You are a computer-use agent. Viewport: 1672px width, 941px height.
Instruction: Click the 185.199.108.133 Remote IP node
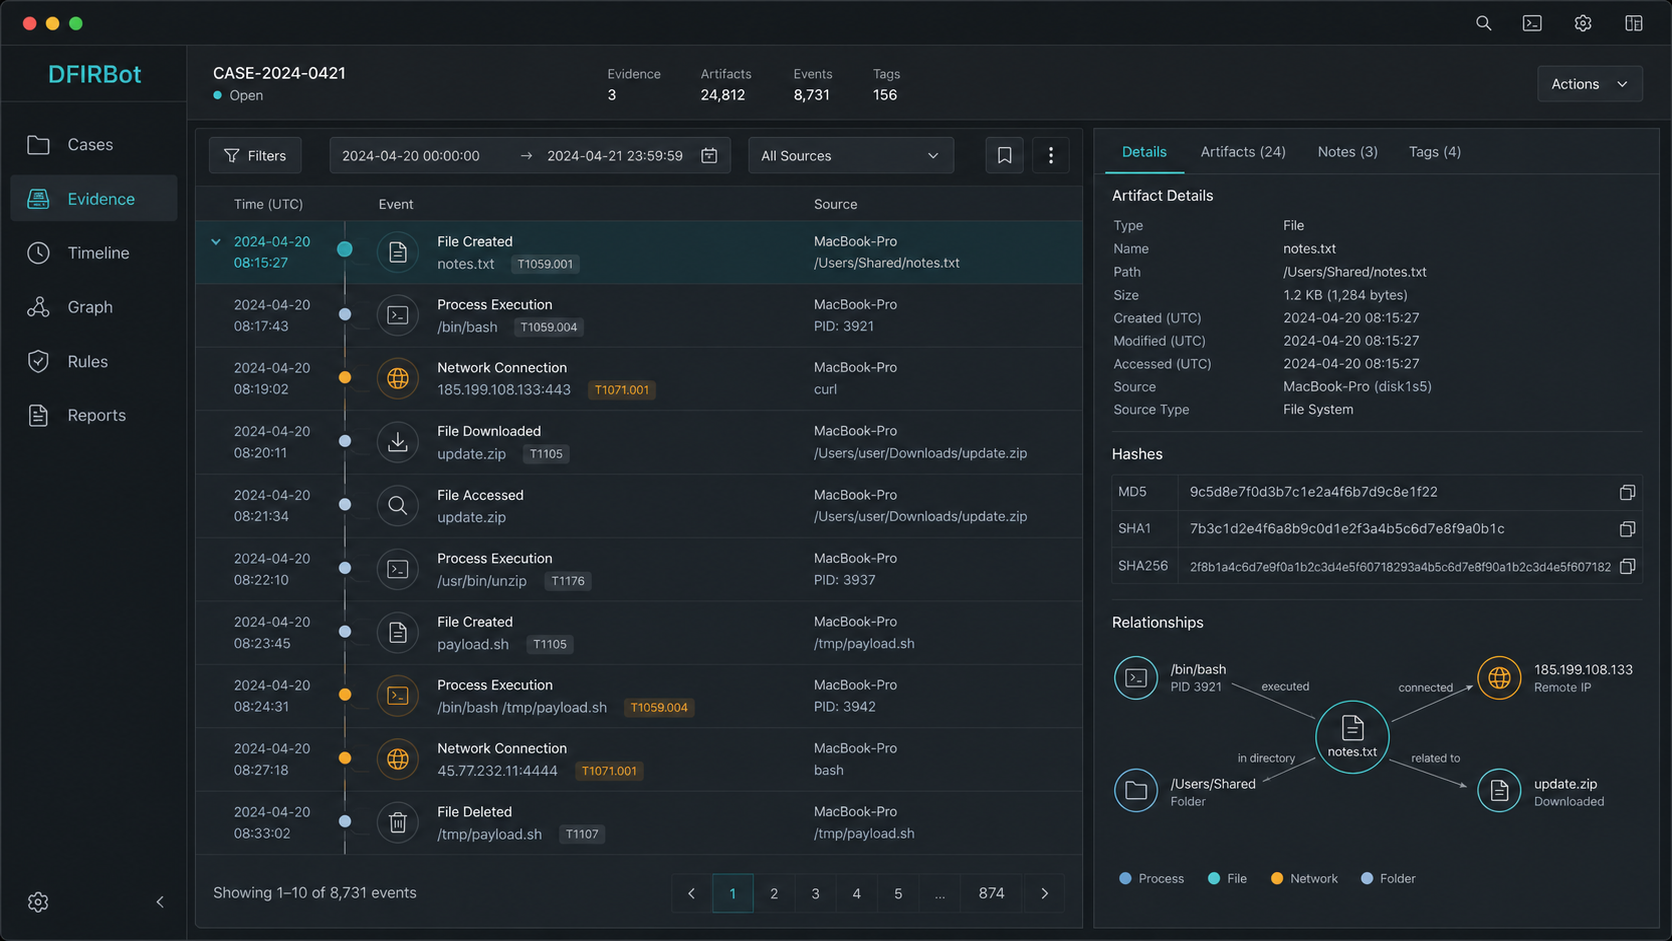(x=1499, y=678)
